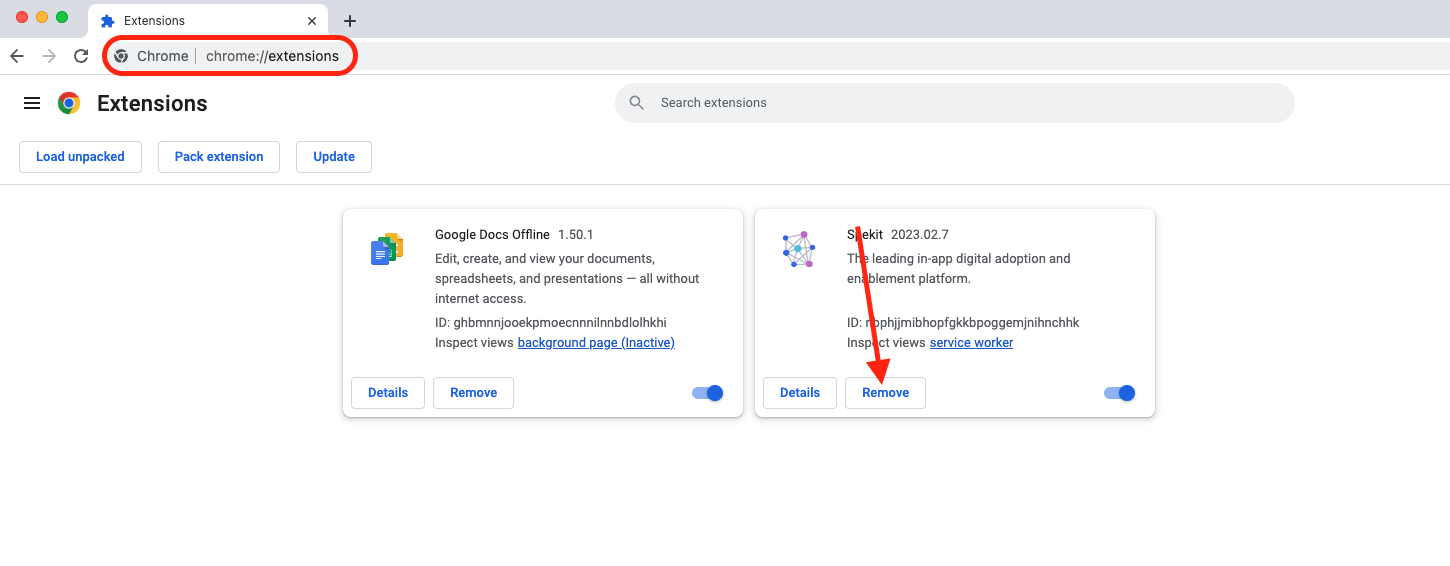
Task: Click the Spekit extension icon
Action: point(798,250)
